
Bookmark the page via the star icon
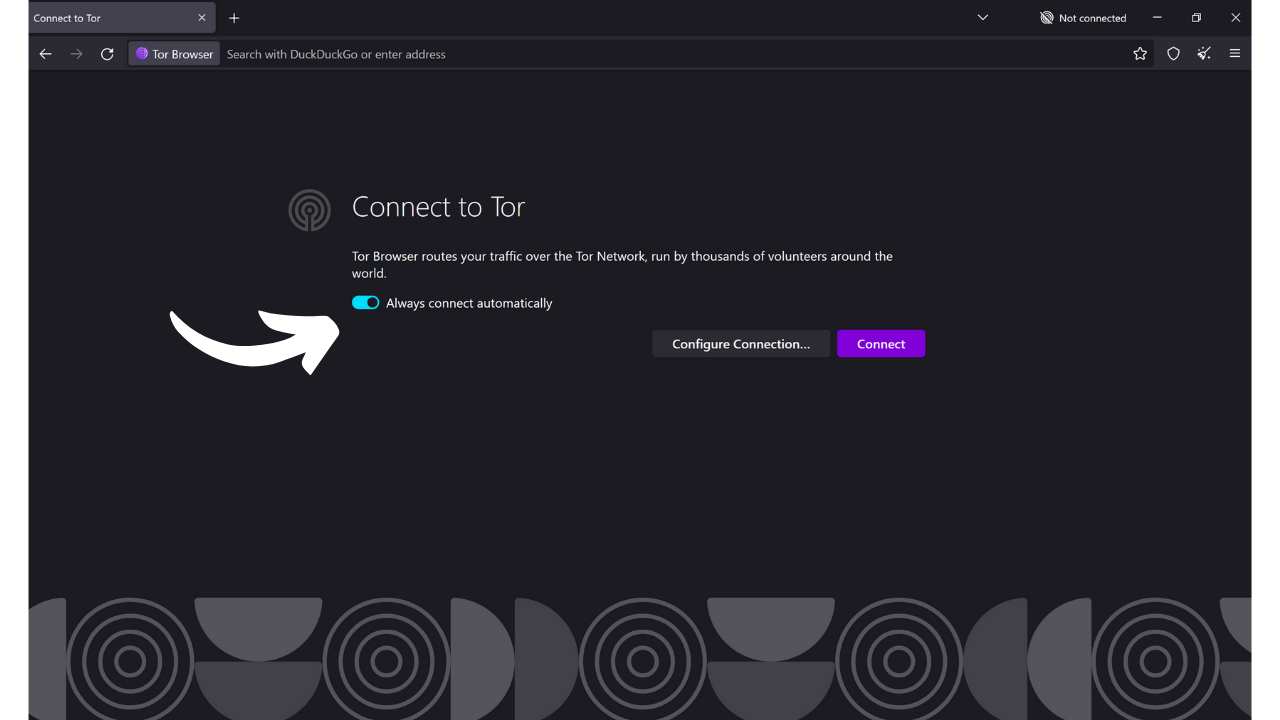point(1140,54)
